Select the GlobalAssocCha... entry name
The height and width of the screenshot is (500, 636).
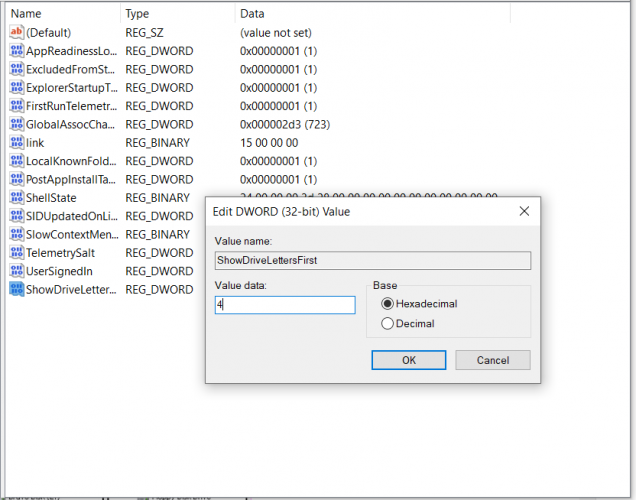(x=71, y=124)
